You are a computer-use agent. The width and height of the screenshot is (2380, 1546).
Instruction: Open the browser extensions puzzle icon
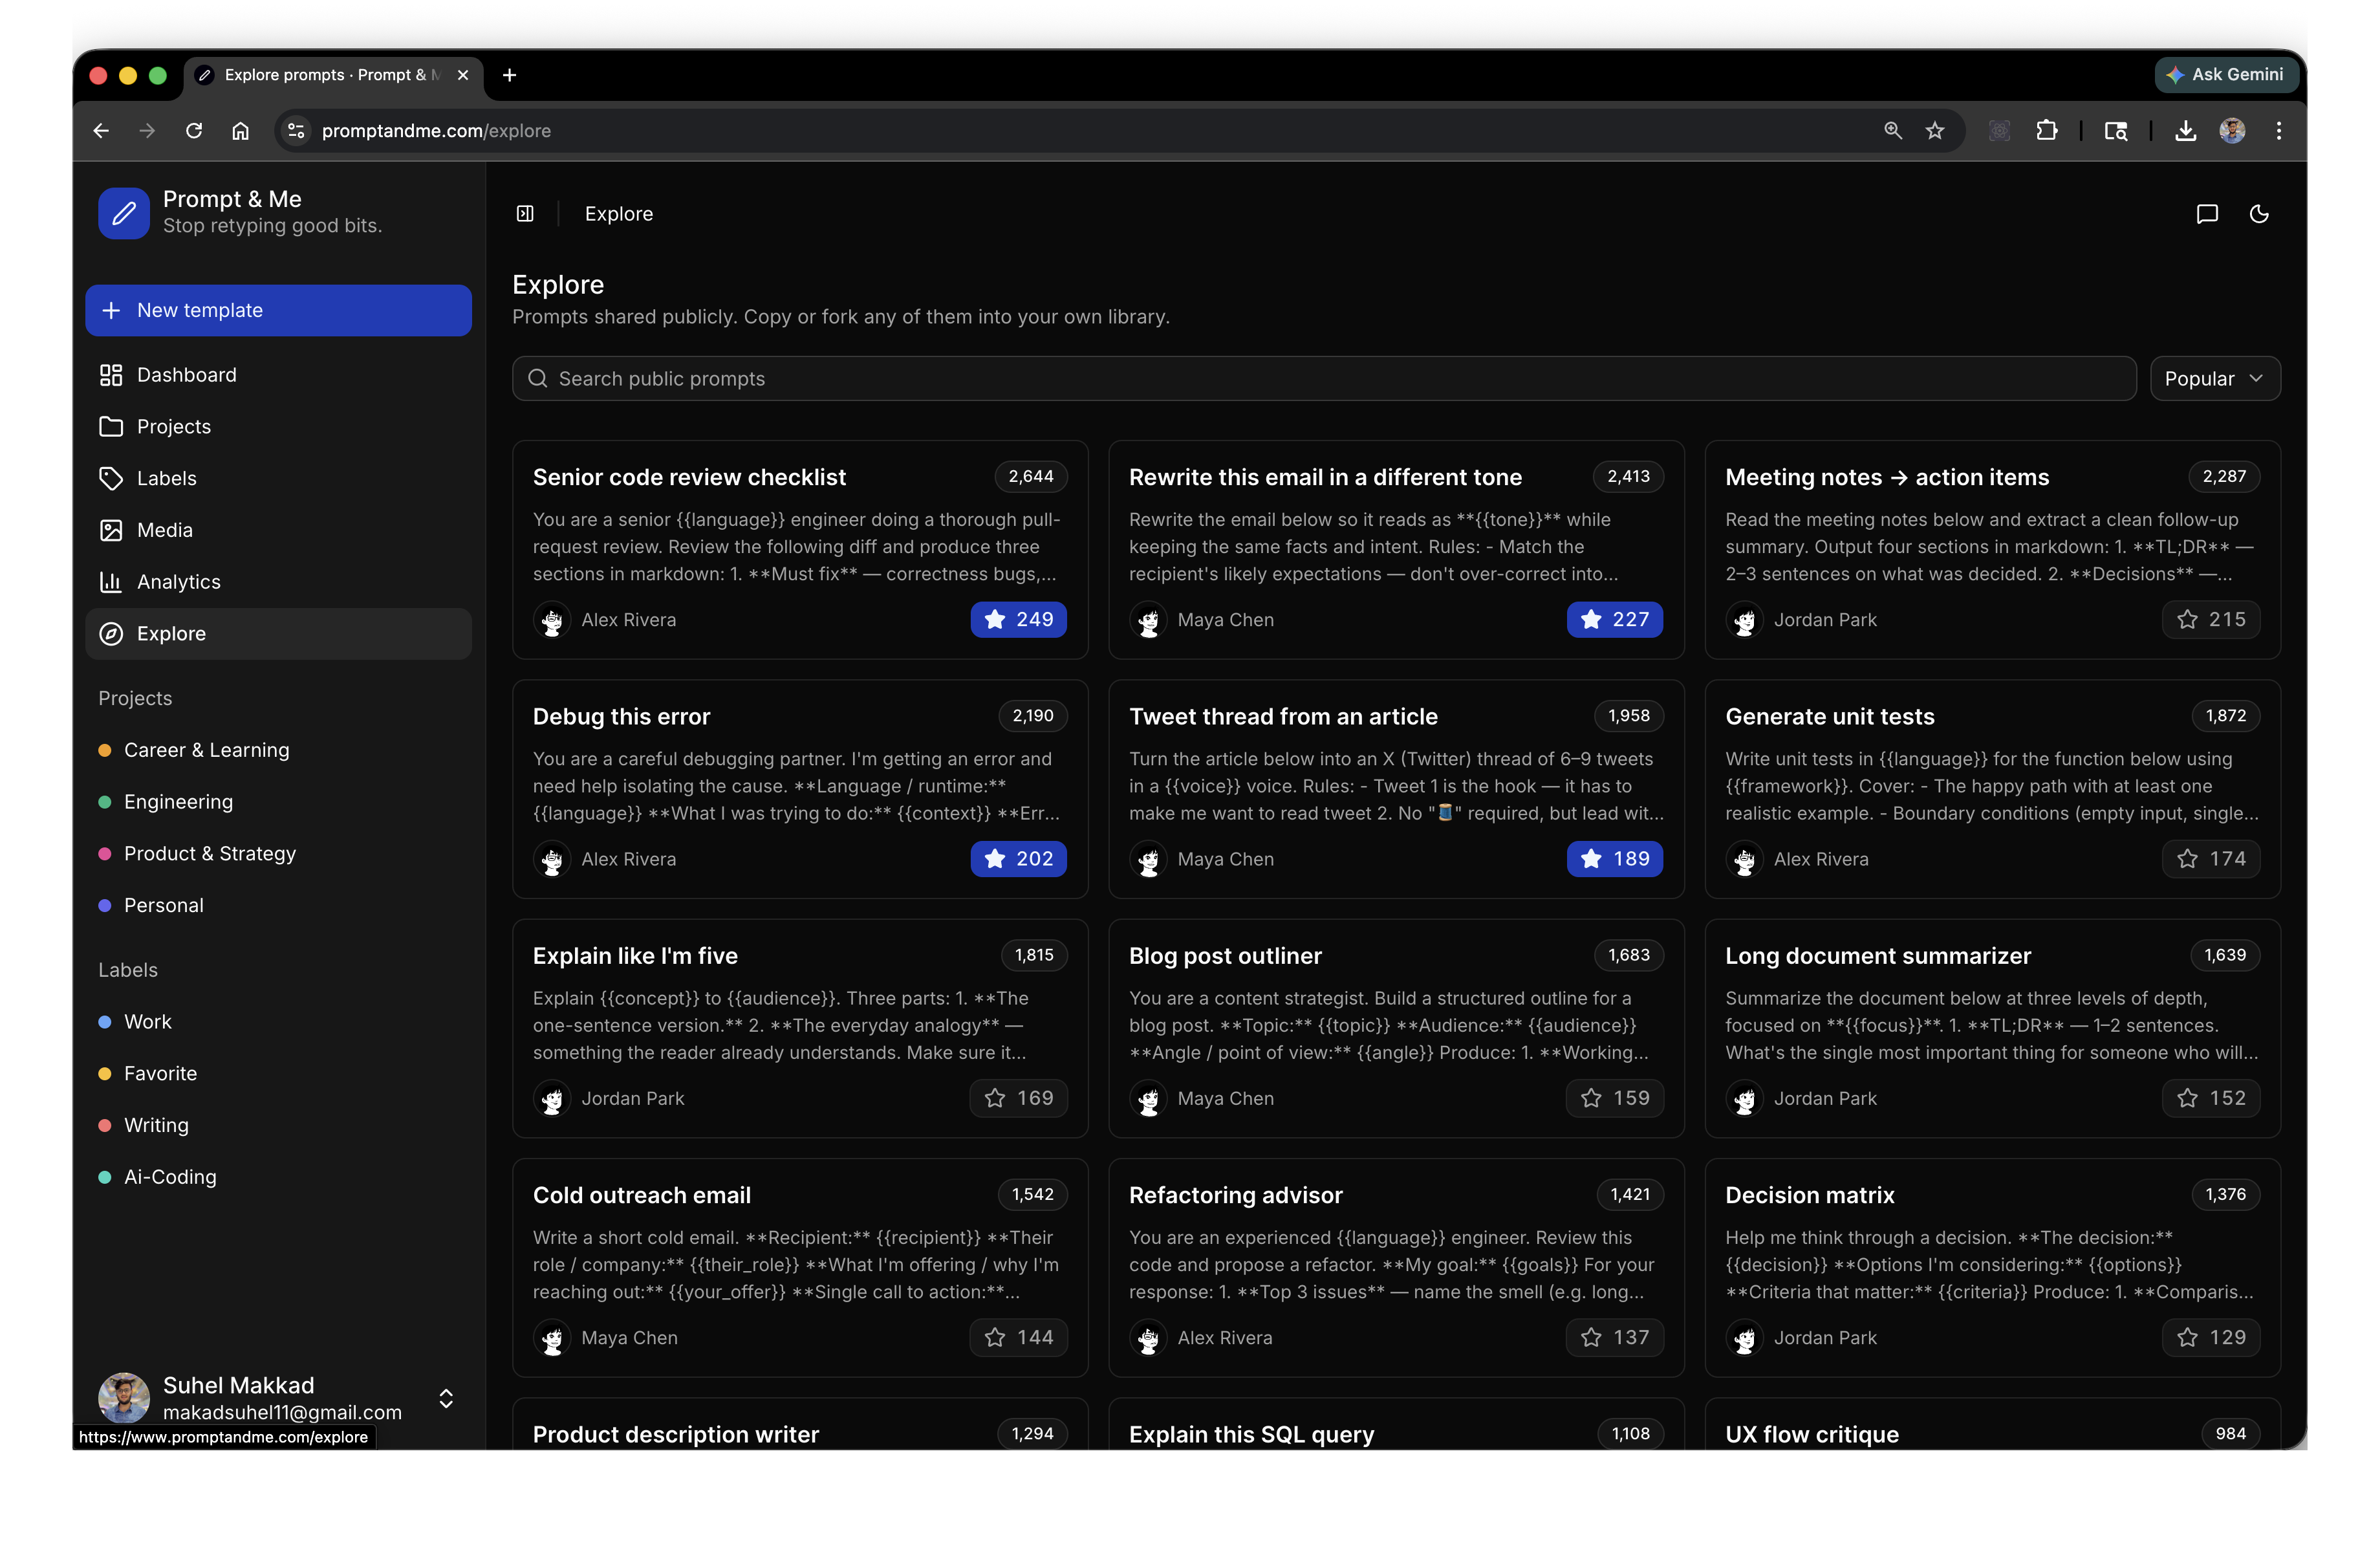pyautogui.click(x=2046, y=131)
